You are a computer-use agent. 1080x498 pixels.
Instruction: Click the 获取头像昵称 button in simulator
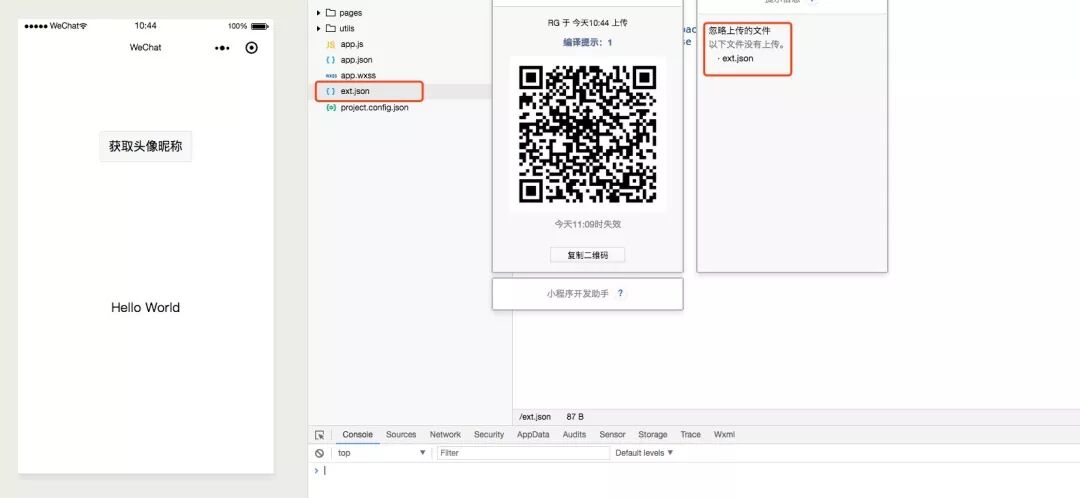pyautogui.click(x=145, y=147)
